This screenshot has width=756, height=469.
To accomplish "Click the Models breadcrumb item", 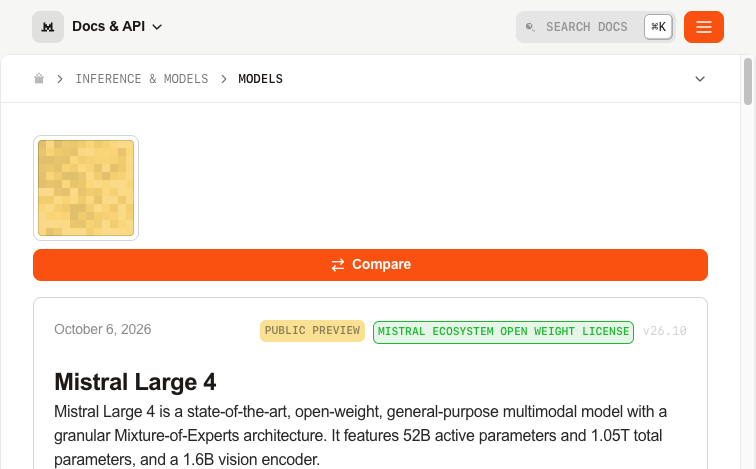I will coord(260,79).
